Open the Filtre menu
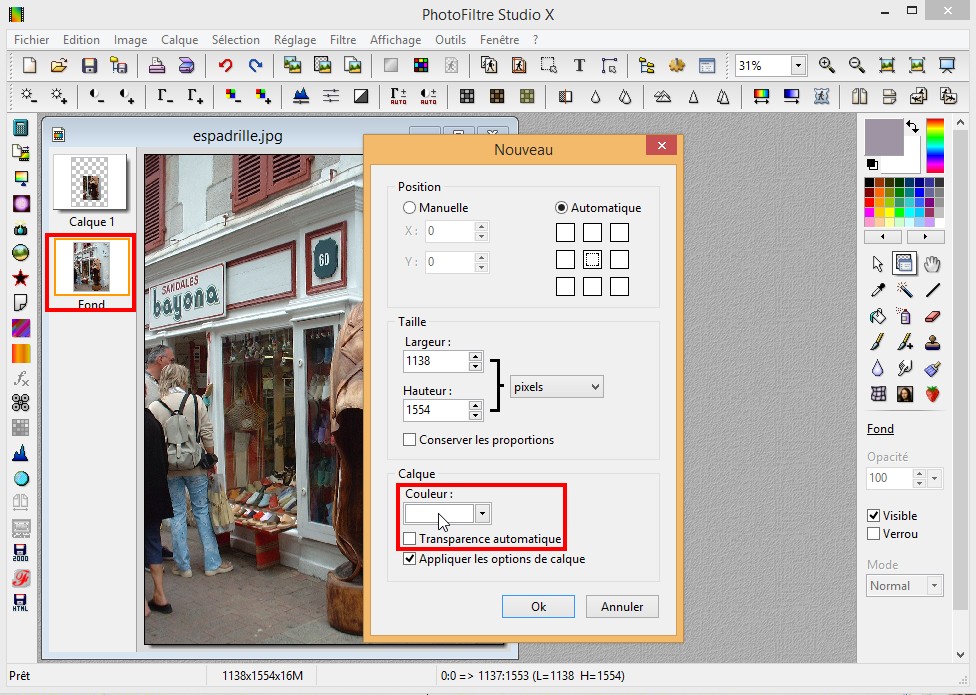The width and height of the screenshot is (976, 695). [x=343, y=40]
